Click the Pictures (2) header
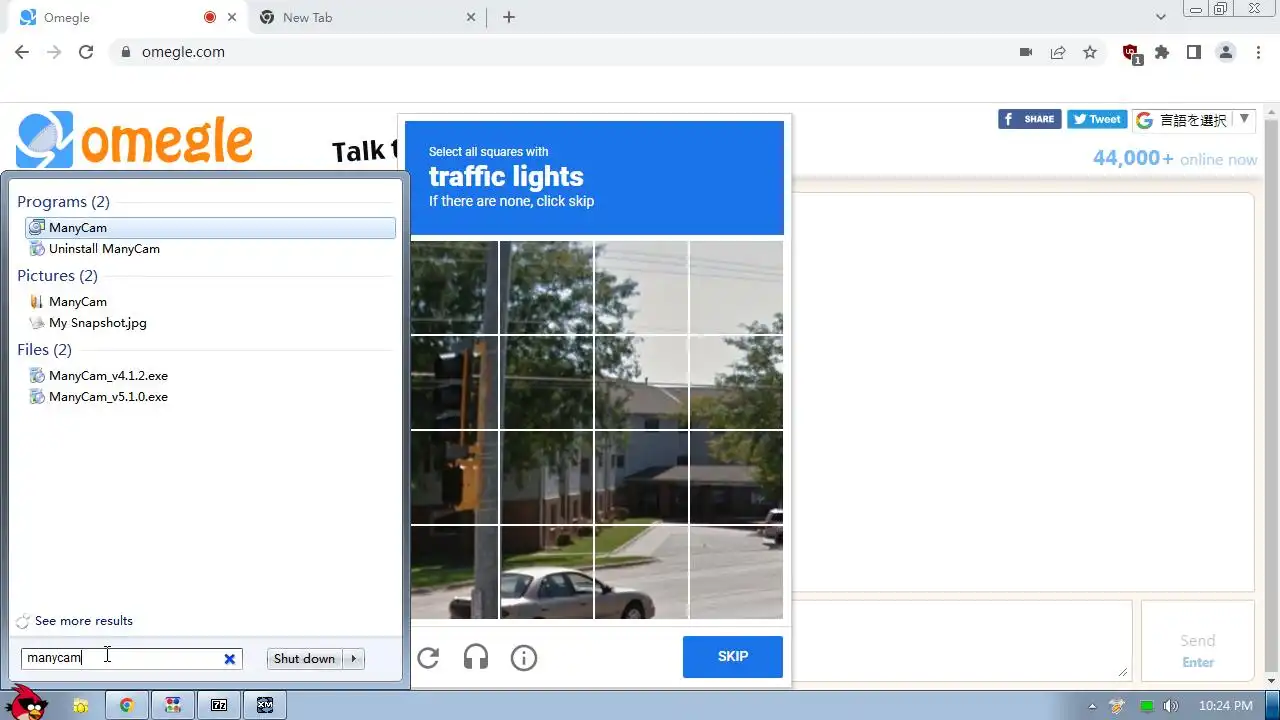The image size is (1280, 720). point(57,276)
